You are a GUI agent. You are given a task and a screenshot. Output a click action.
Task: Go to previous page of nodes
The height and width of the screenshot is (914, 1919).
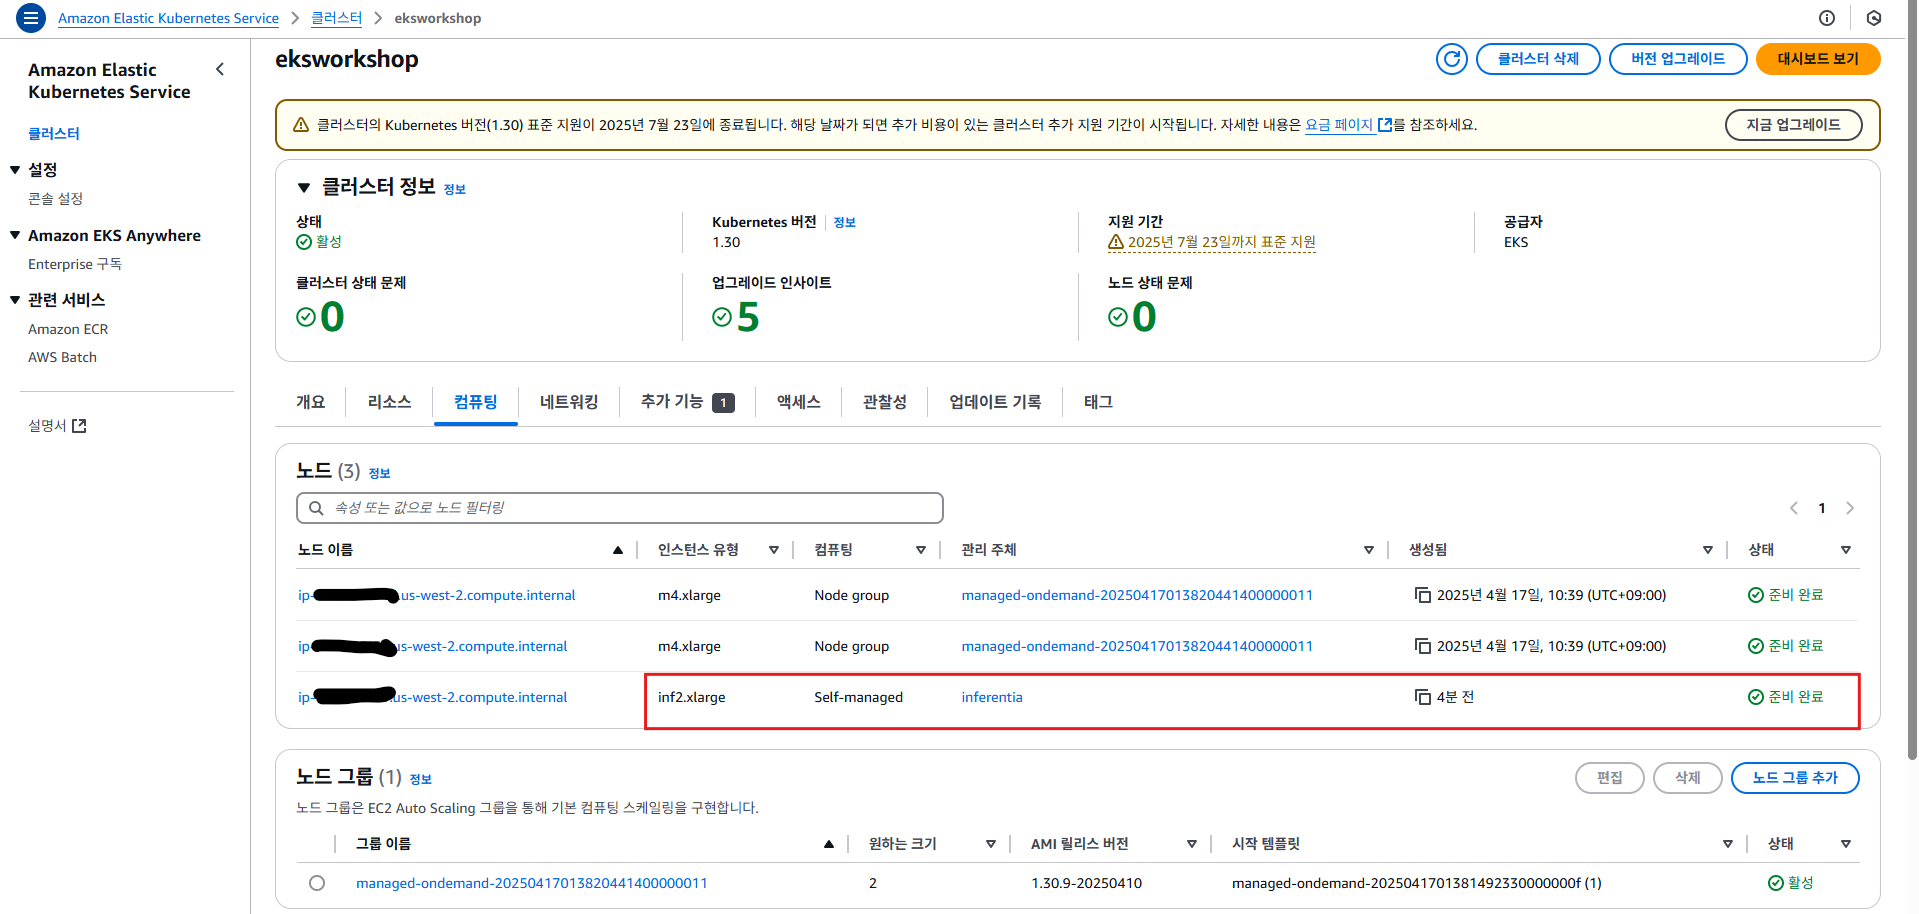(1794, 508)
